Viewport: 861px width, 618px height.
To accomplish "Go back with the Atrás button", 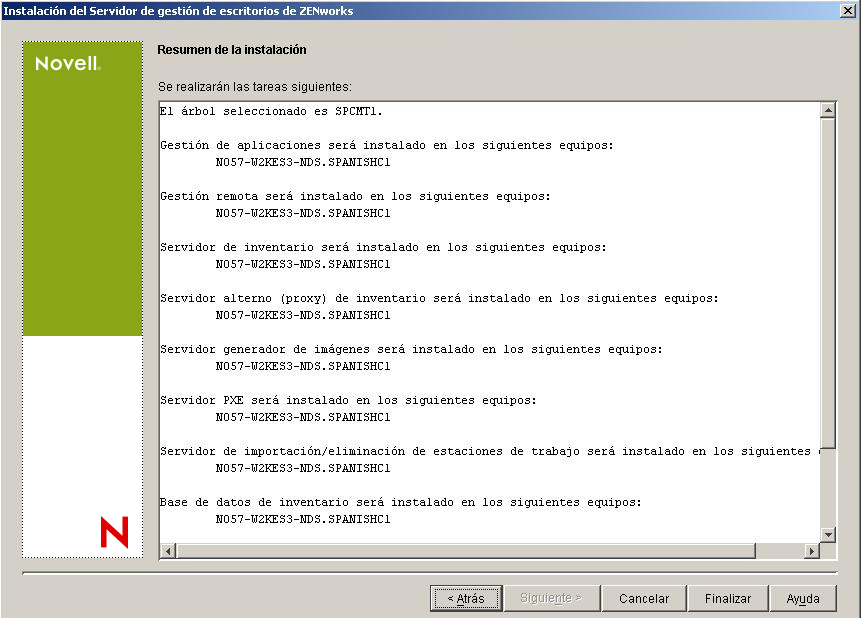I will [466, 598].
